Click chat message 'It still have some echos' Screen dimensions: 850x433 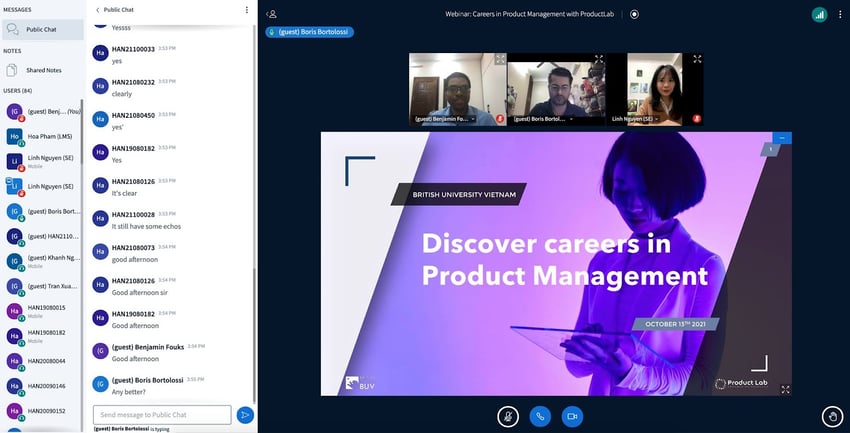(x=146, y=227)
